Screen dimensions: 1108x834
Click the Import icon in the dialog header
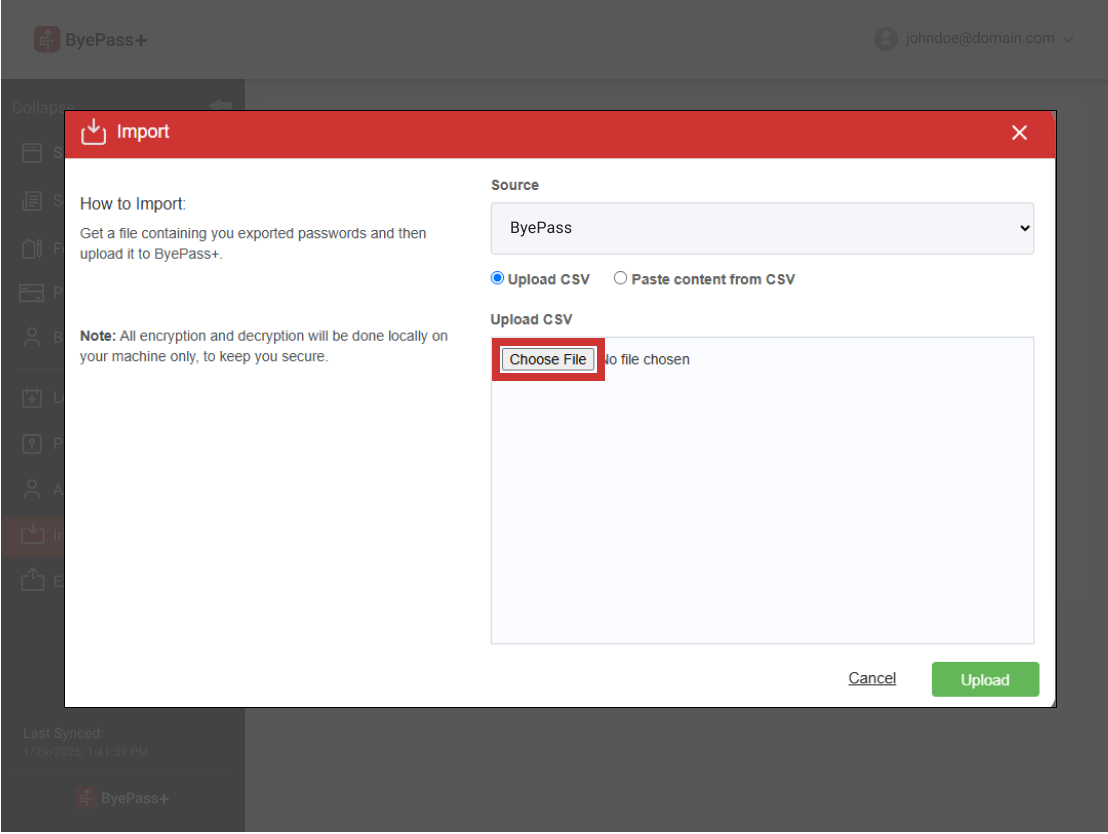pos(93,132)
